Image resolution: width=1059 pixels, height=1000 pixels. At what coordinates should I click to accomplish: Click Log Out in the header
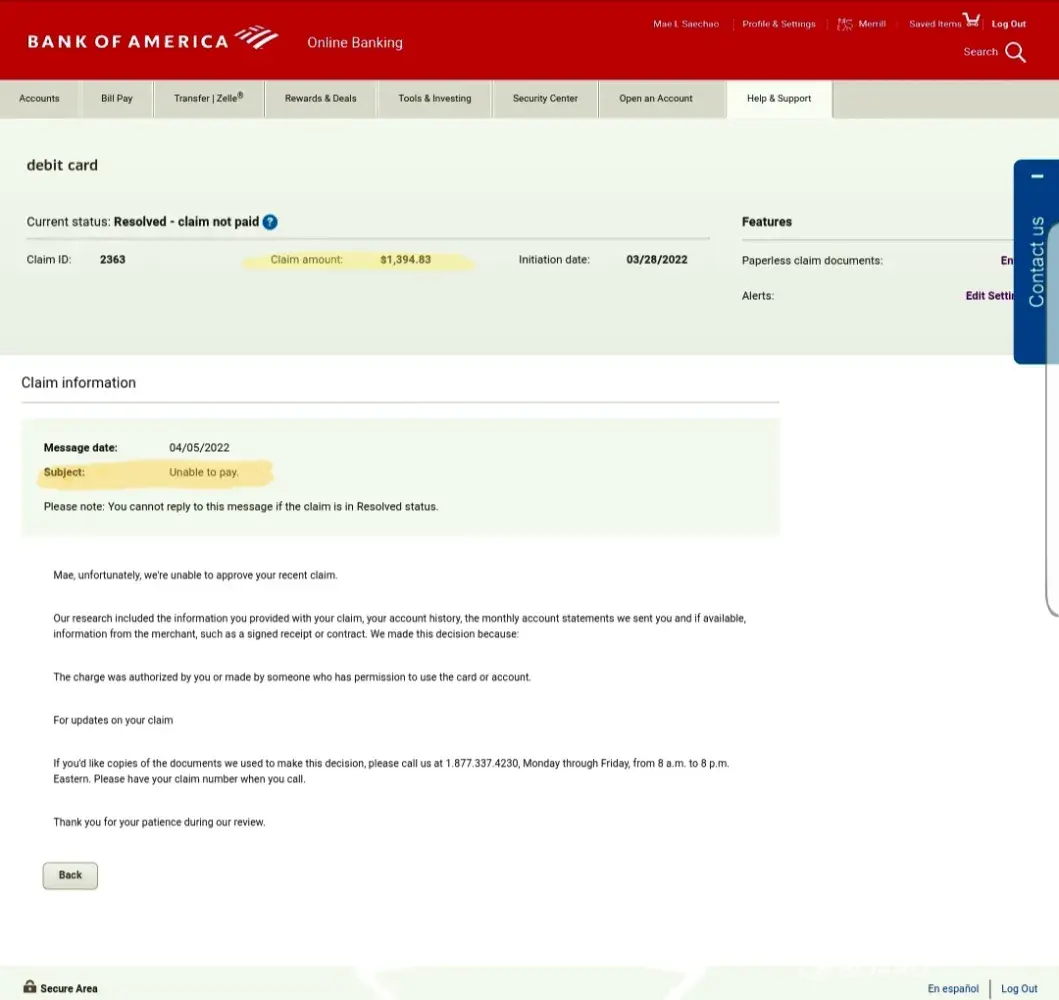(1008, 24)
